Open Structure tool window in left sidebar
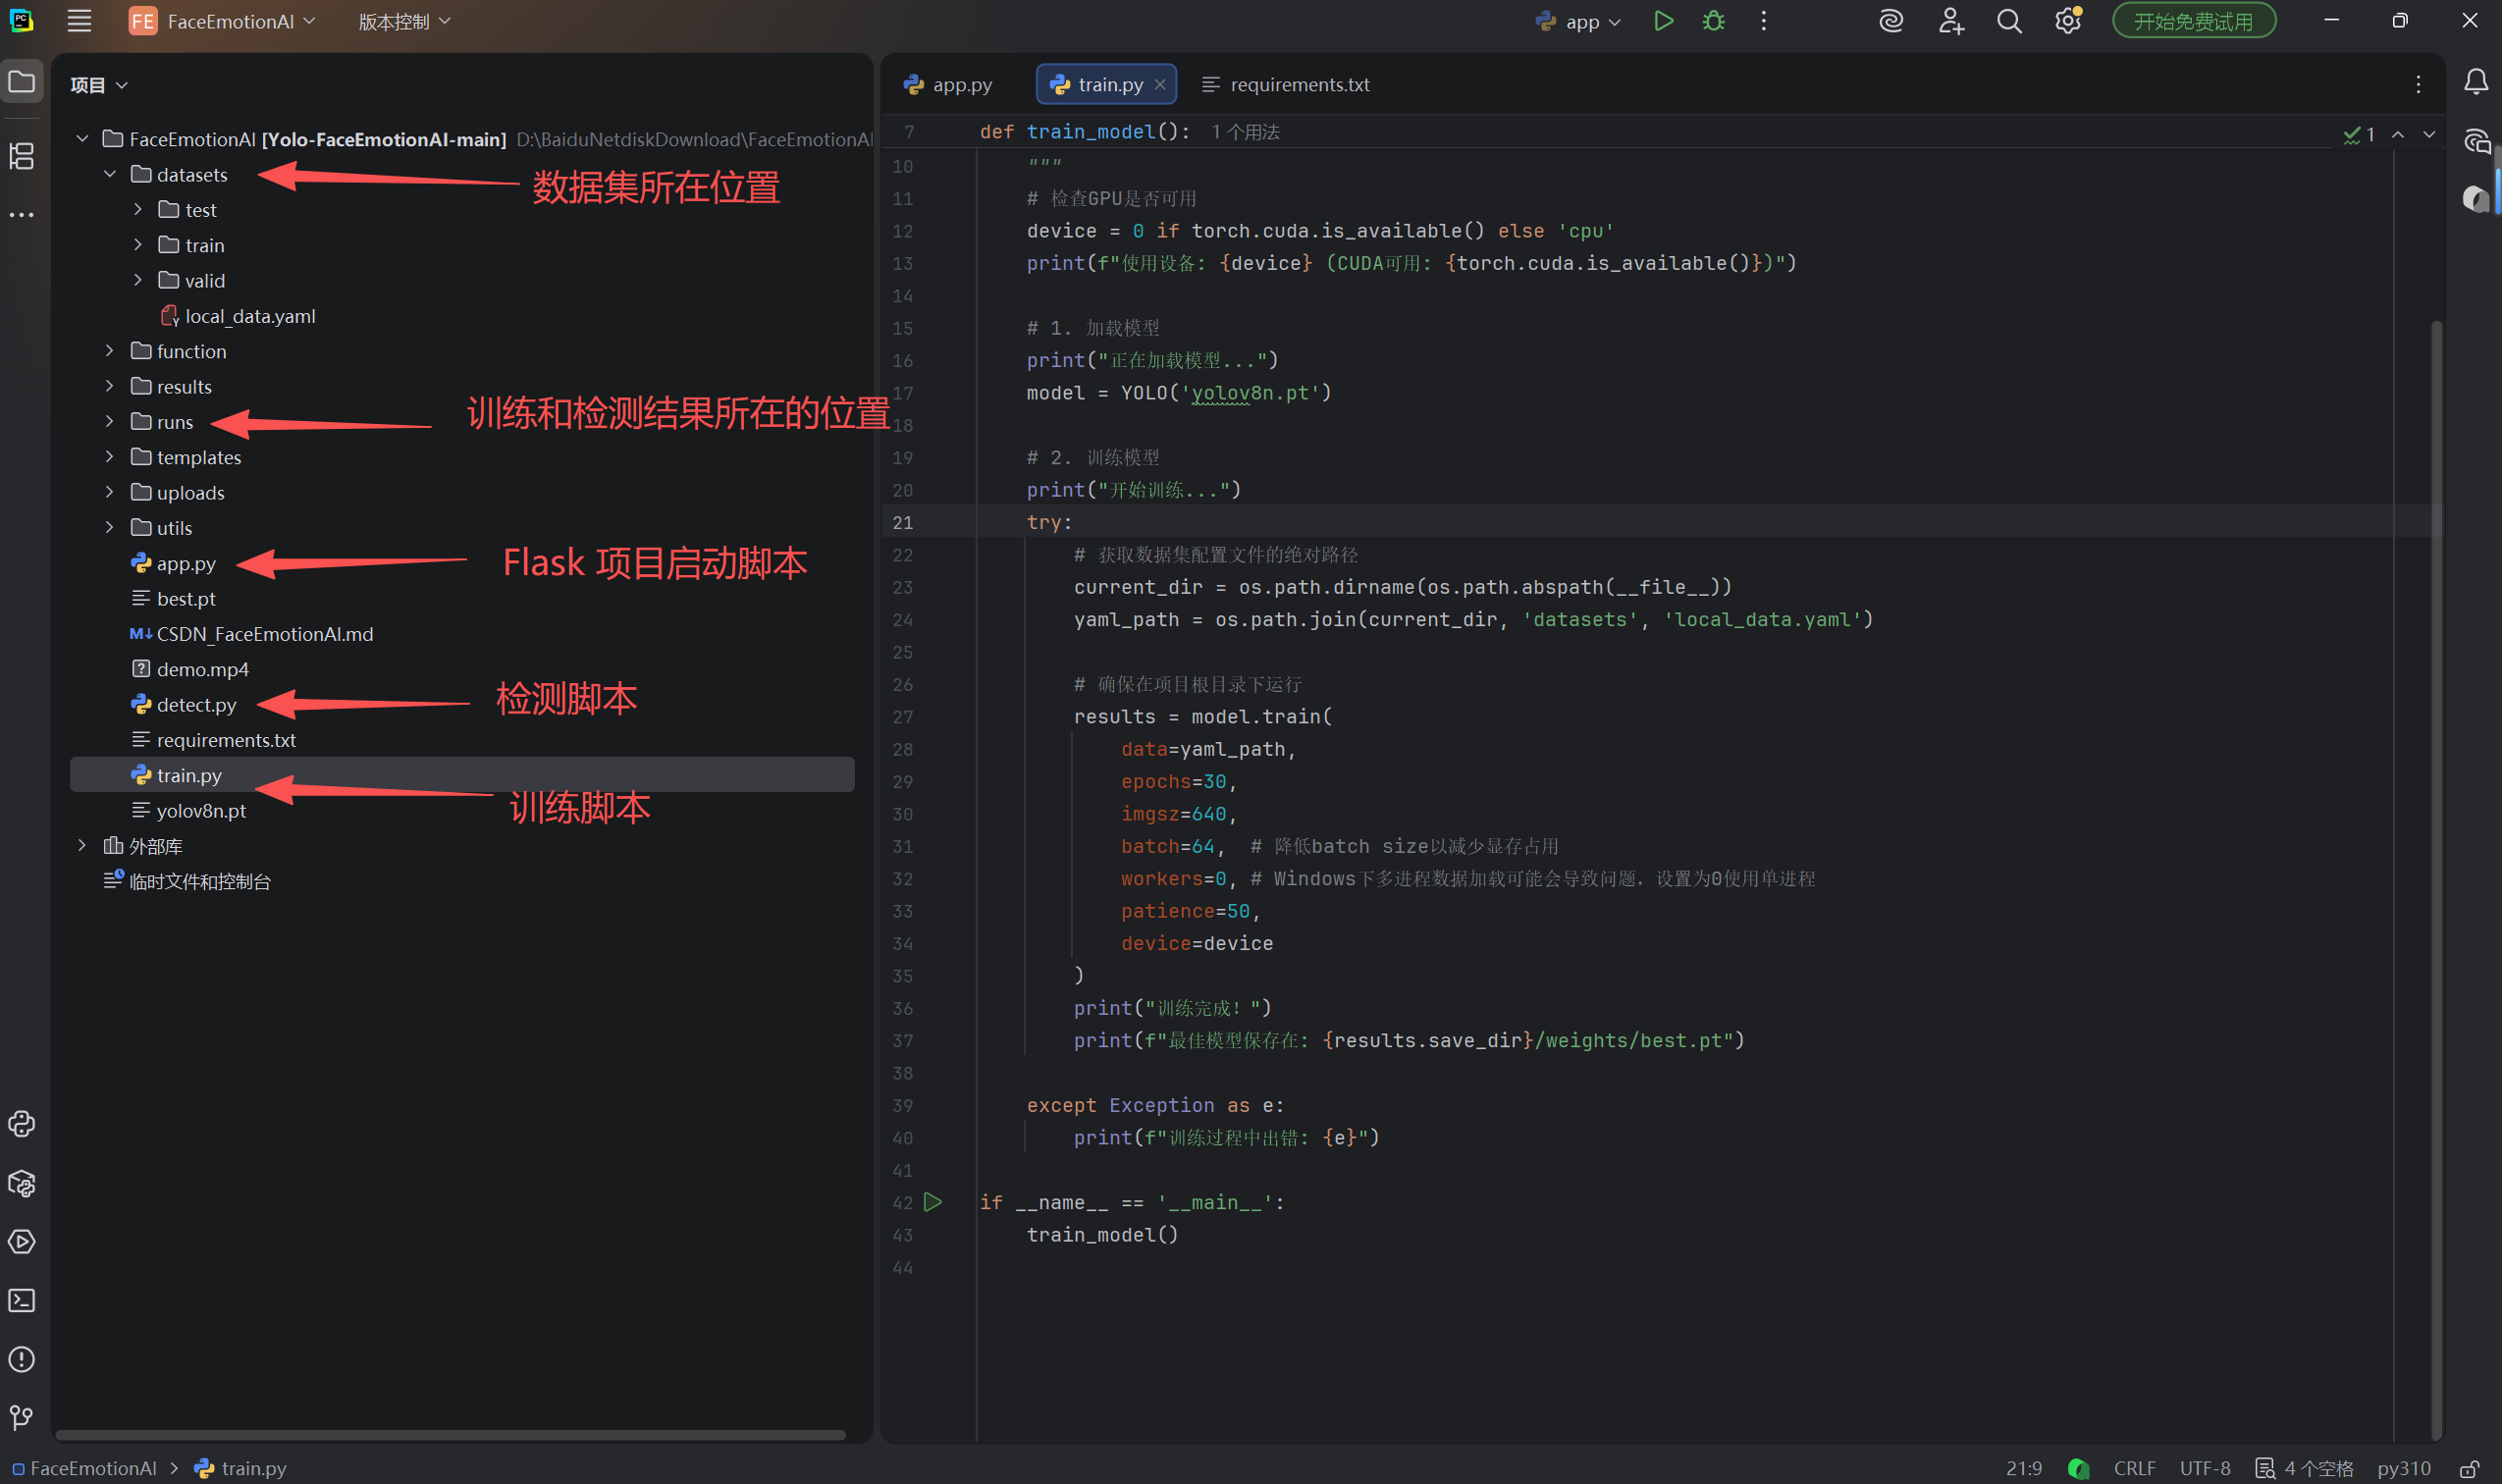Viewport: 2502px width, 1484px height. coord(22,156)
